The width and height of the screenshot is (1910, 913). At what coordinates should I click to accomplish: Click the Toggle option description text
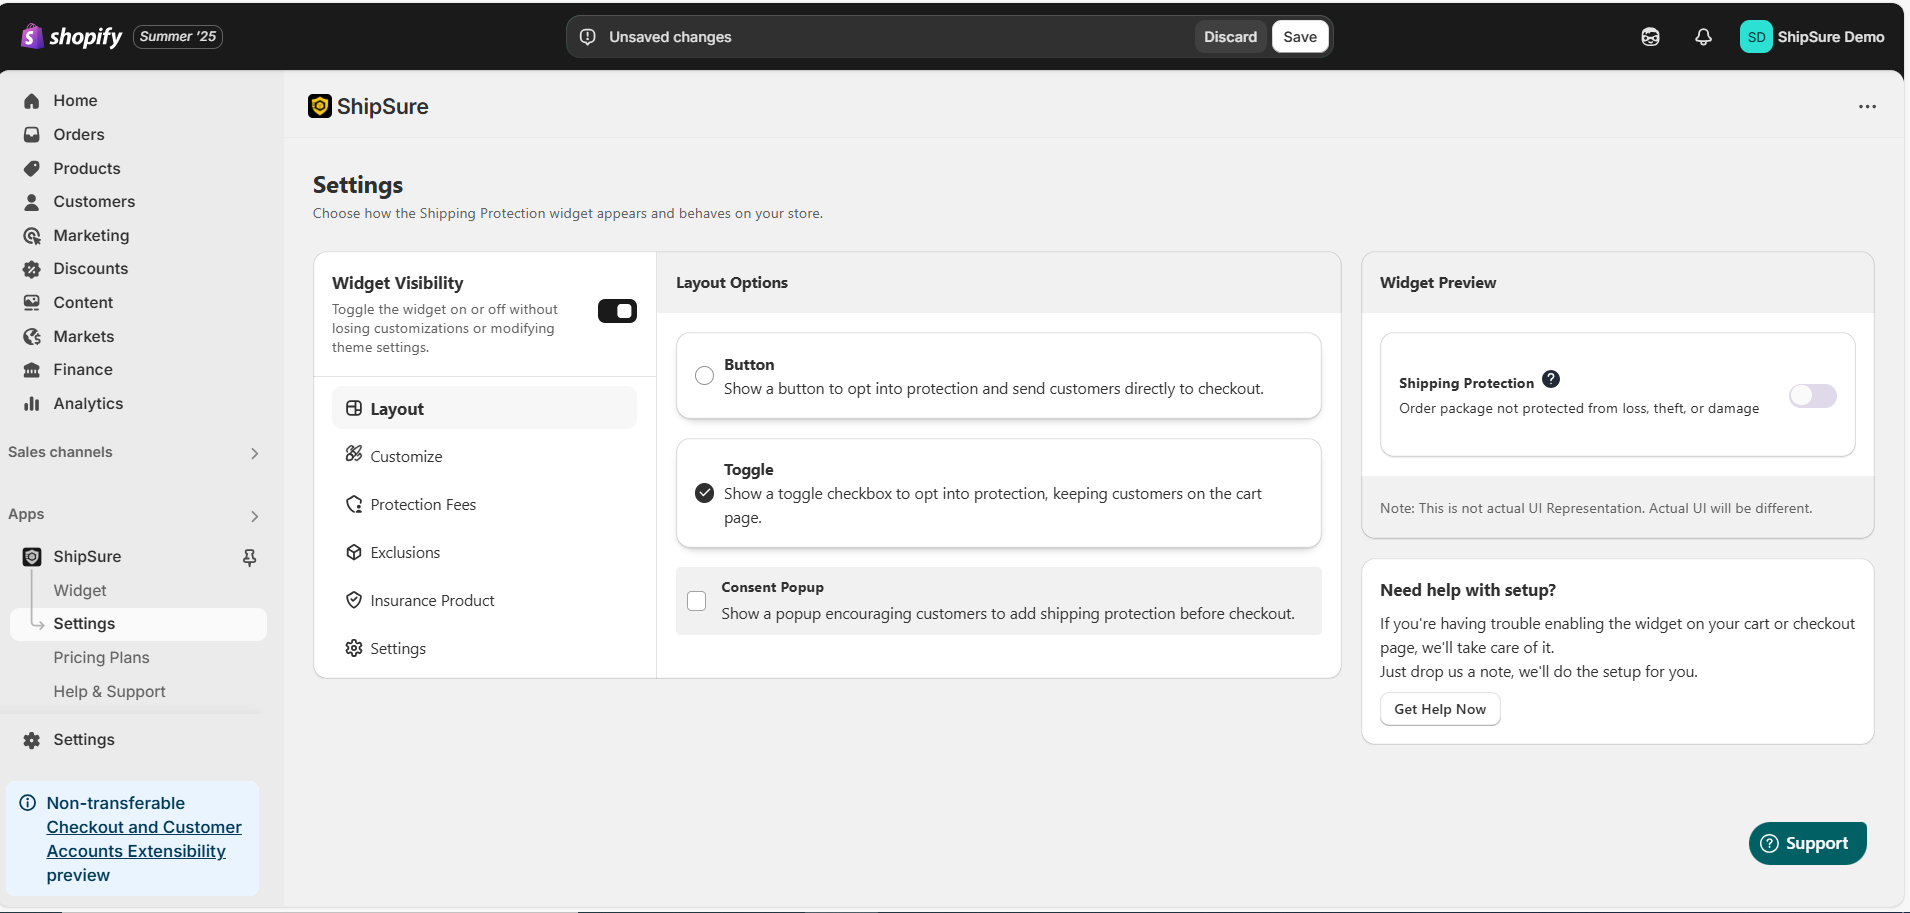click(993, 506)
